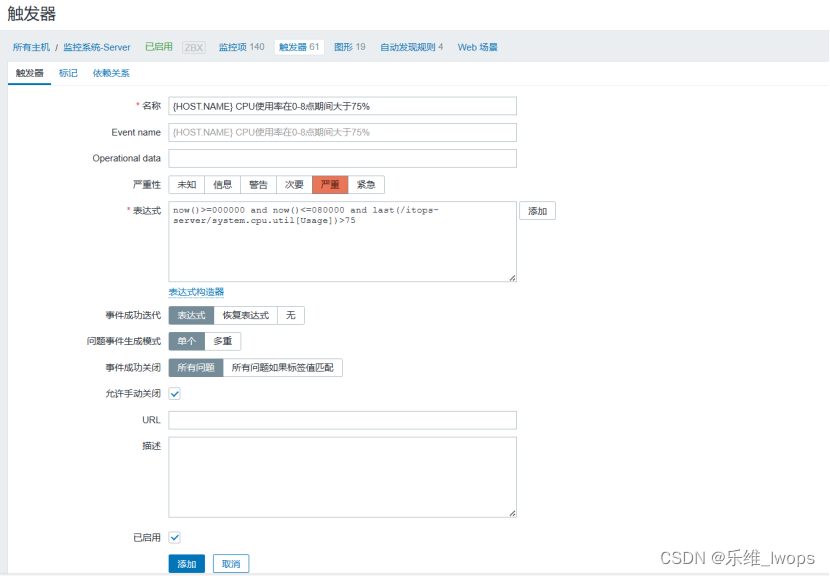Click the blue 添加 submit button
This screenshot has width=830, height=576.
click(187, 564)
